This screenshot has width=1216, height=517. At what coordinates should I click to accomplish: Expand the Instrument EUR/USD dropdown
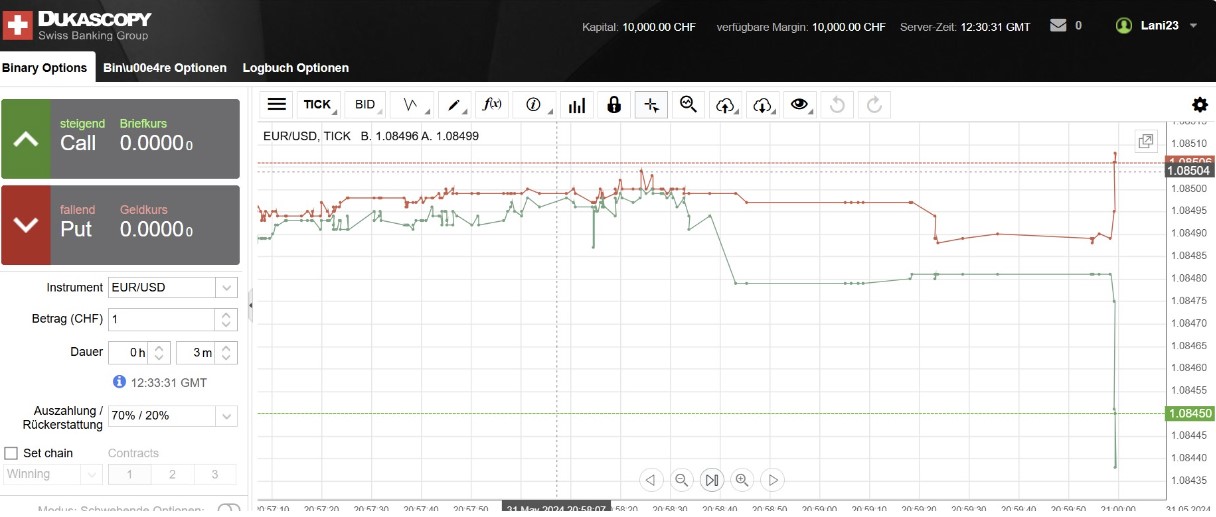(226, 288)
